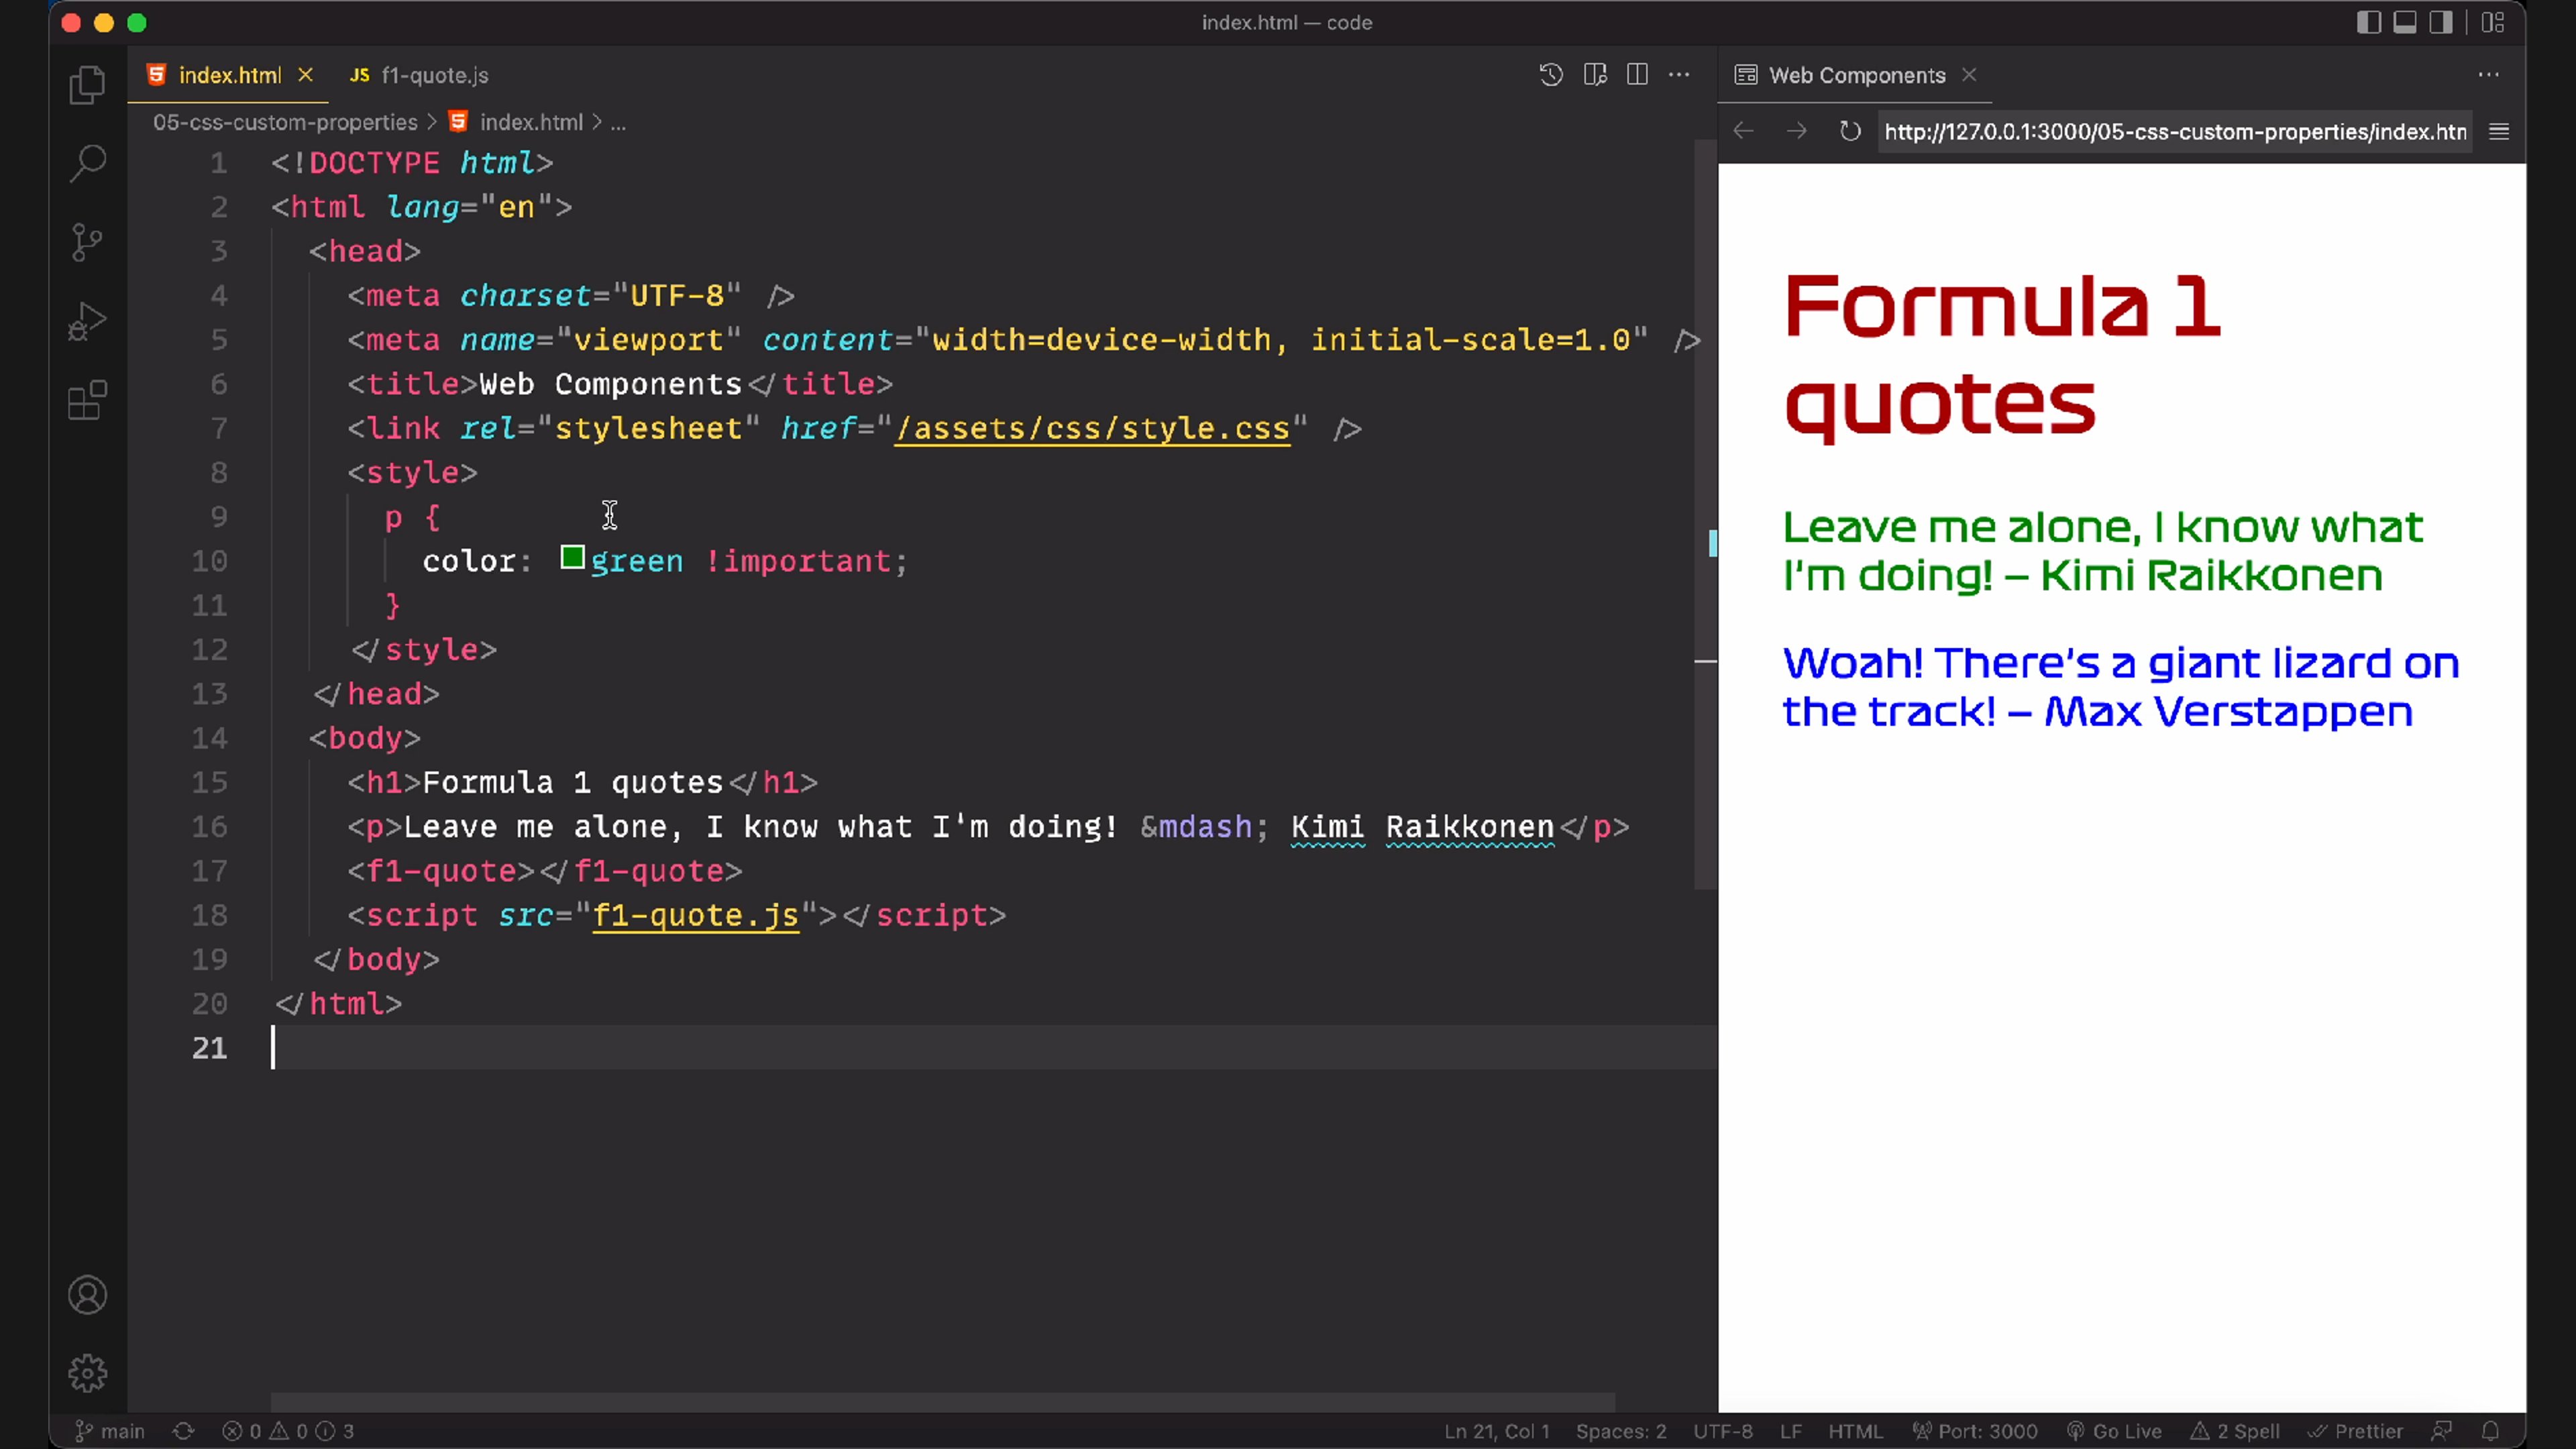Select the Web Components preview tab

click(x=1856, y=75)
